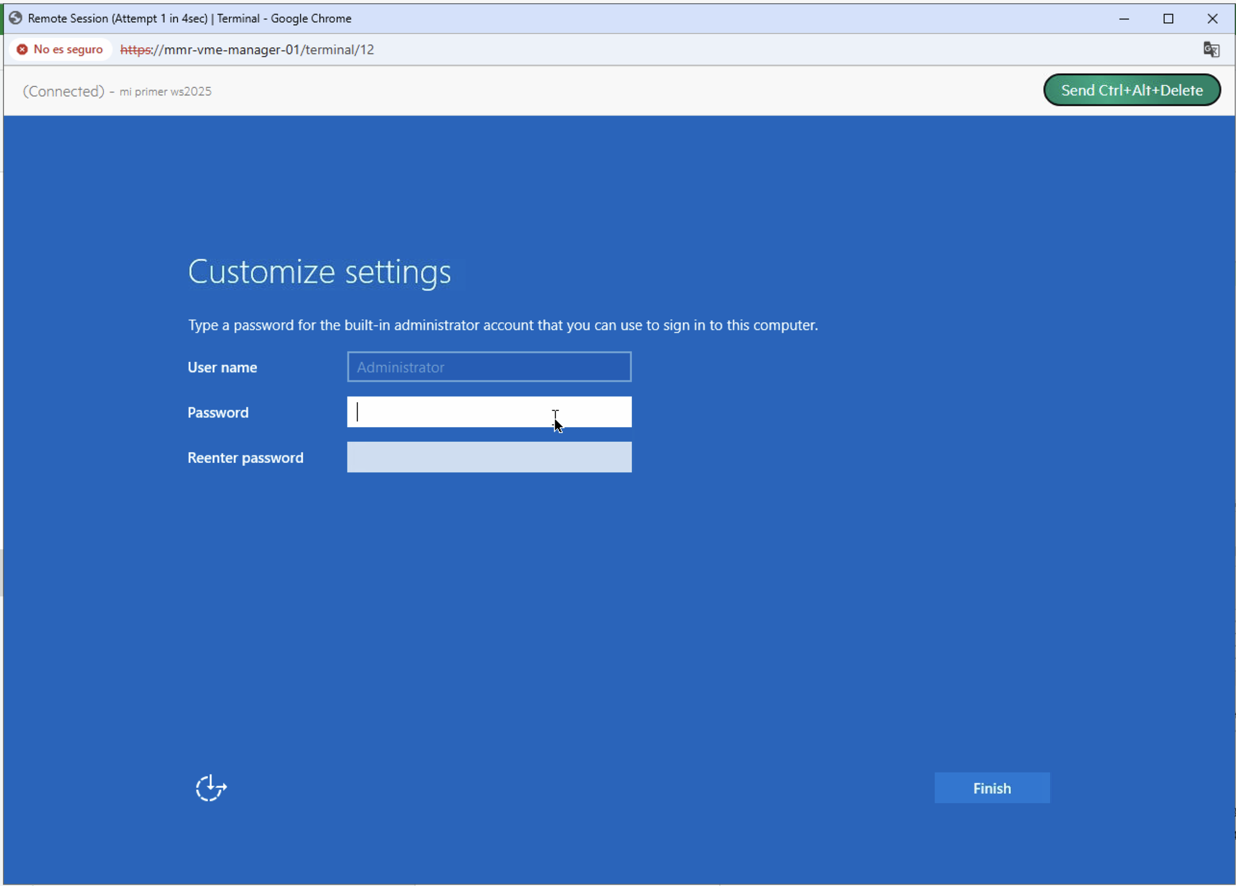Click the struck-through 'https' in the URL
The width and height of the screenshot is (1236, 886).
point(137,48)
